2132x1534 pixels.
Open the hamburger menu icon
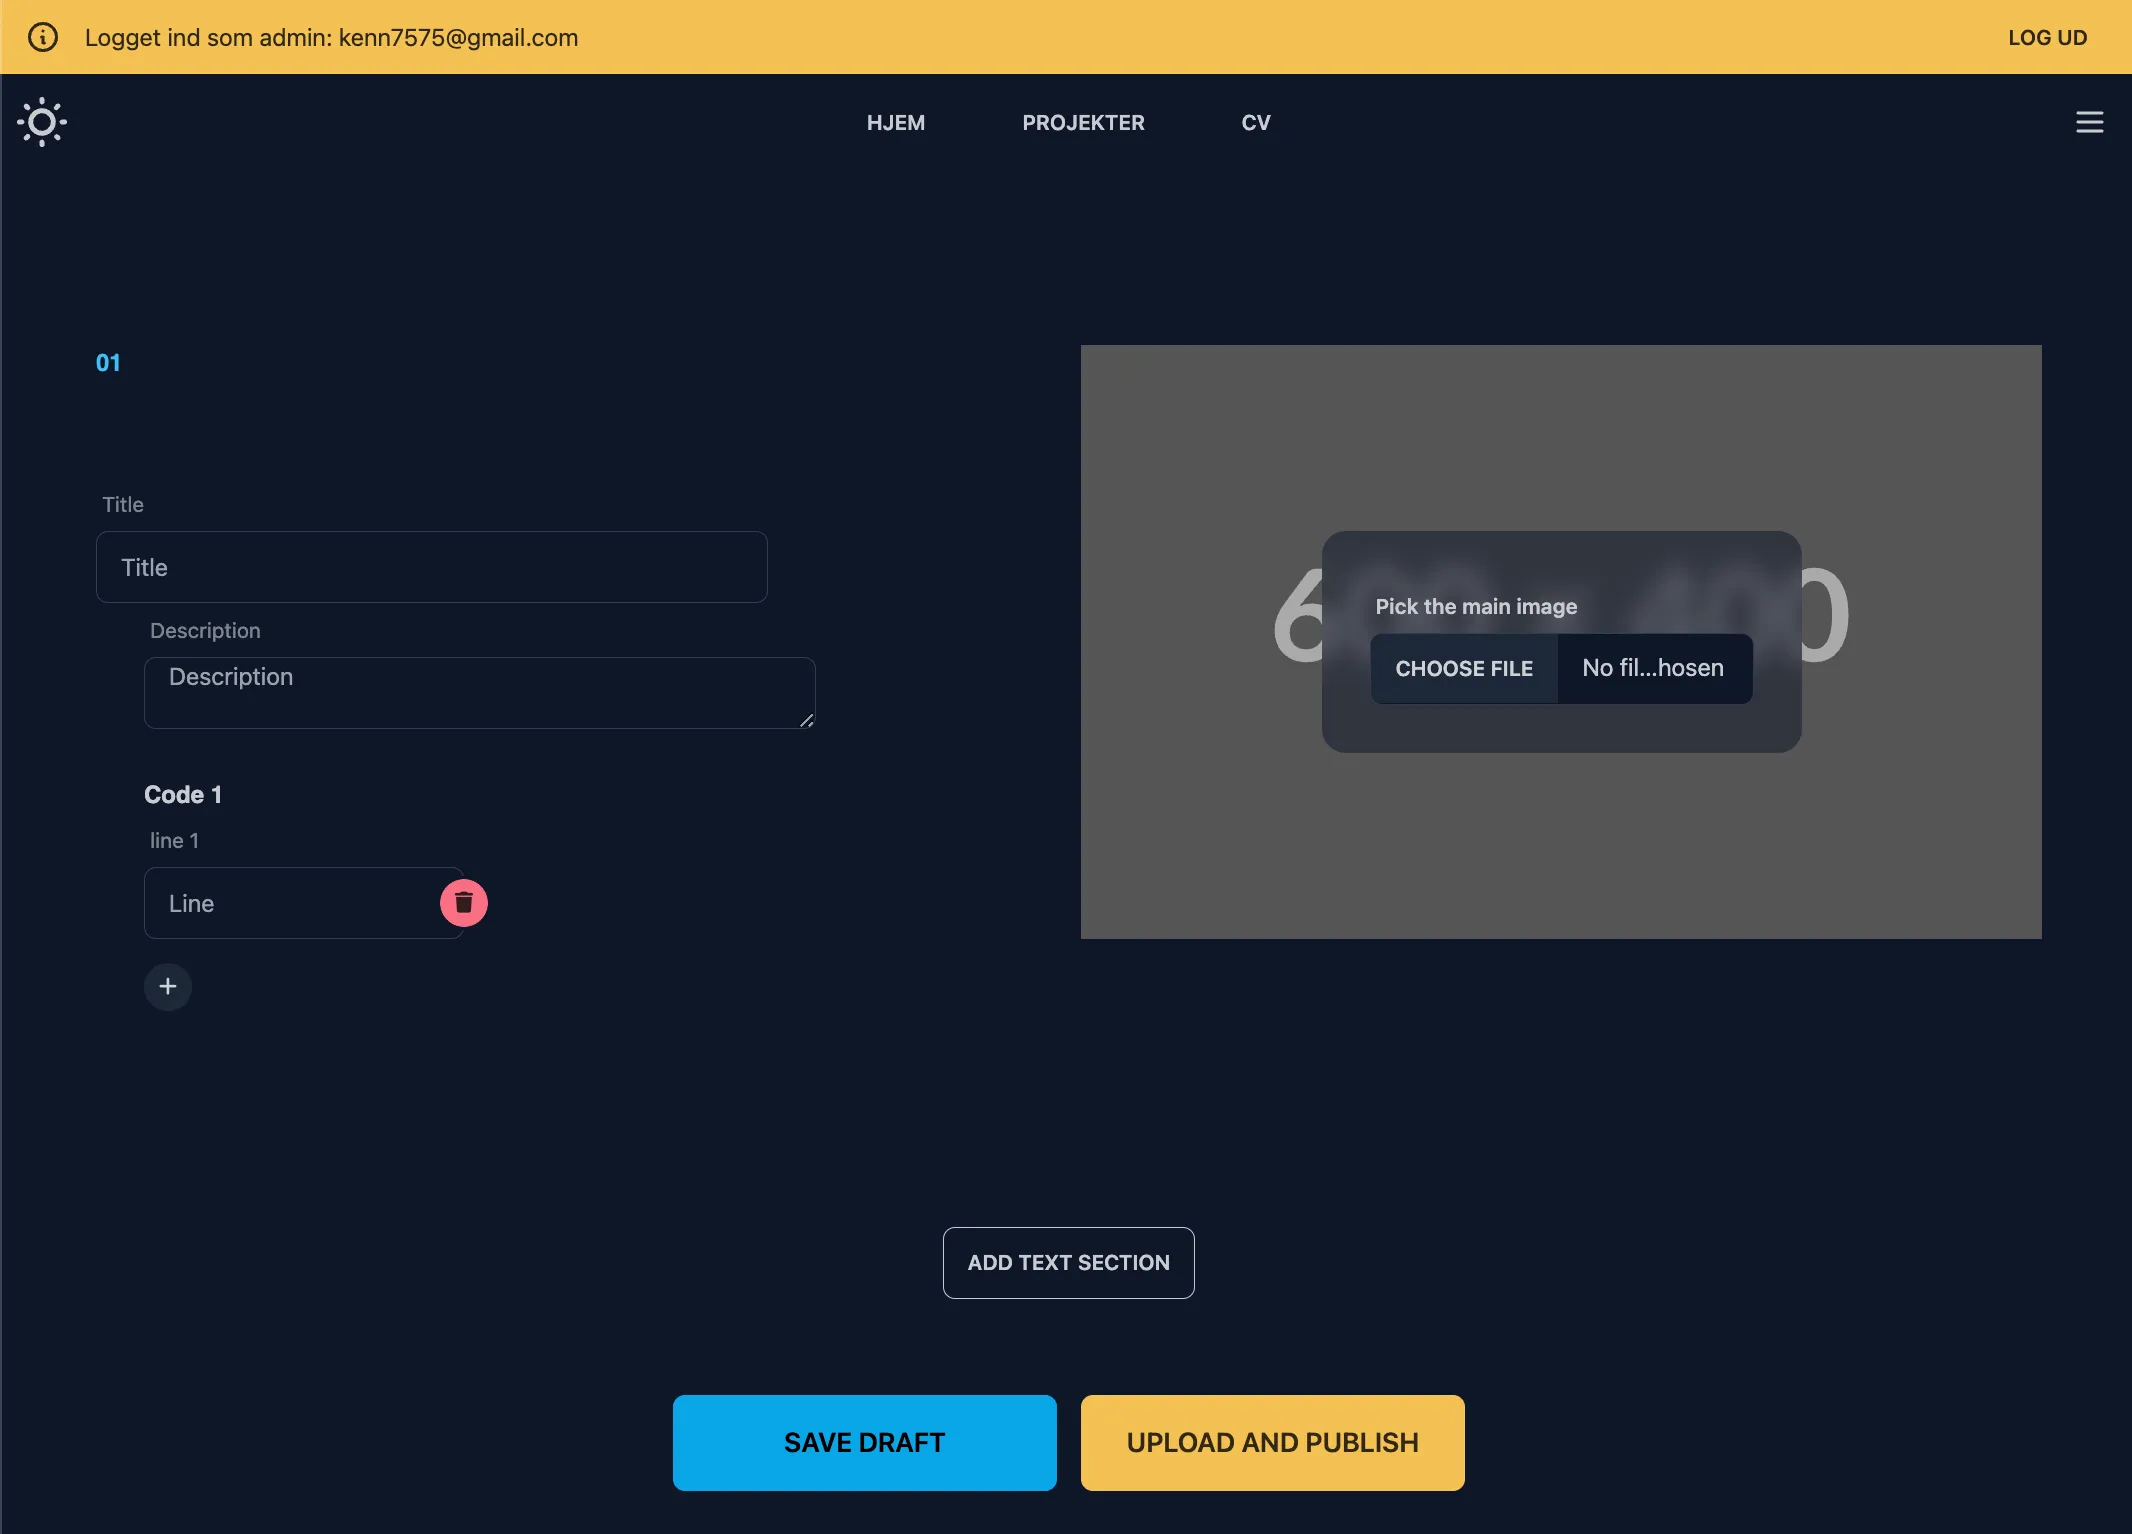click(x=2089, y=122)
